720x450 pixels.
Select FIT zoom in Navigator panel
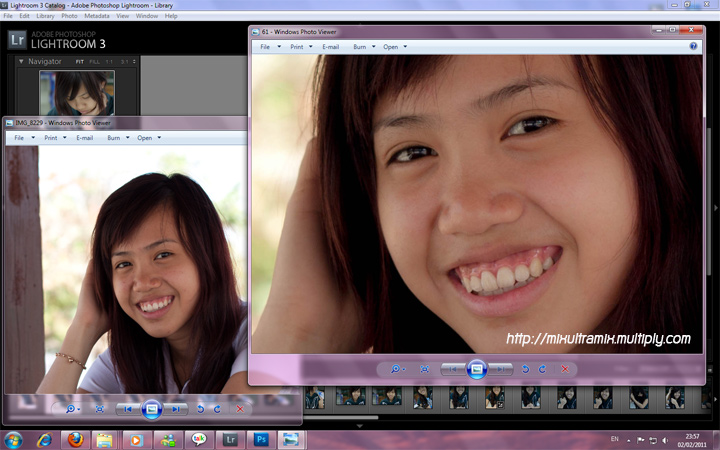[x=80, y=62]
